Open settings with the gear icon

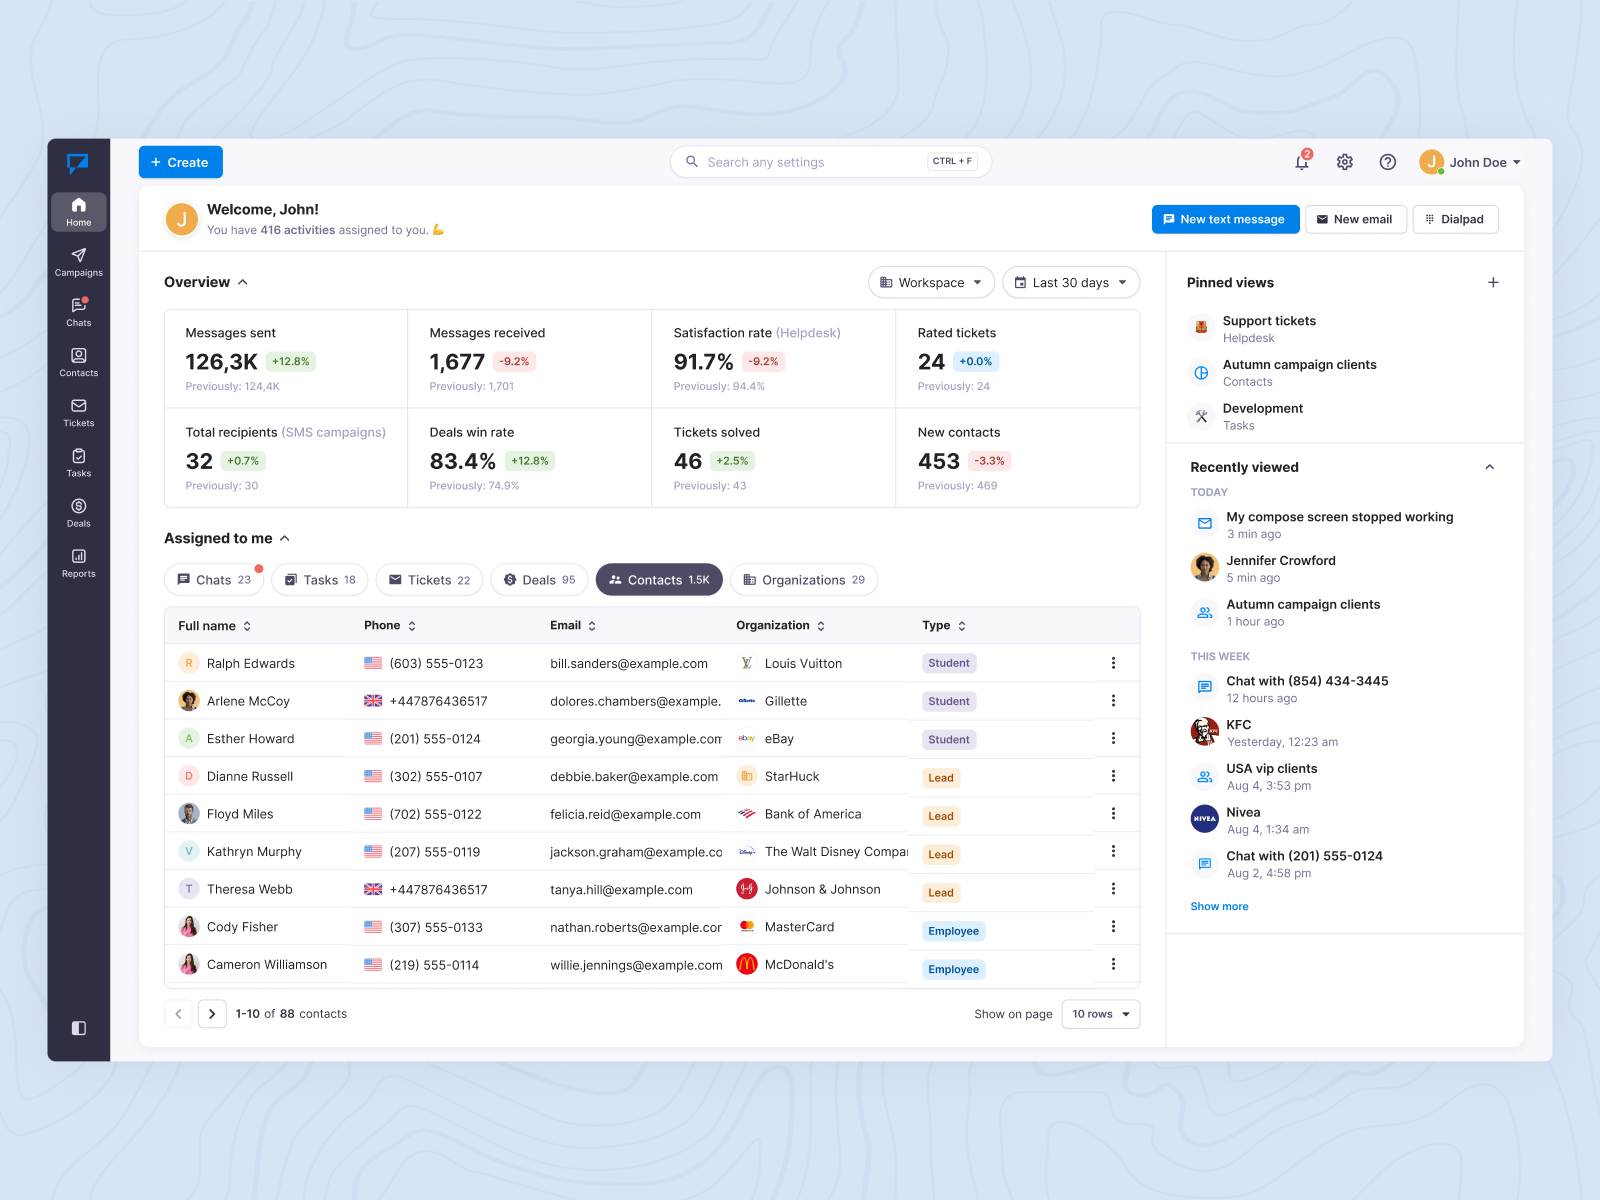tap(1344, 161)
